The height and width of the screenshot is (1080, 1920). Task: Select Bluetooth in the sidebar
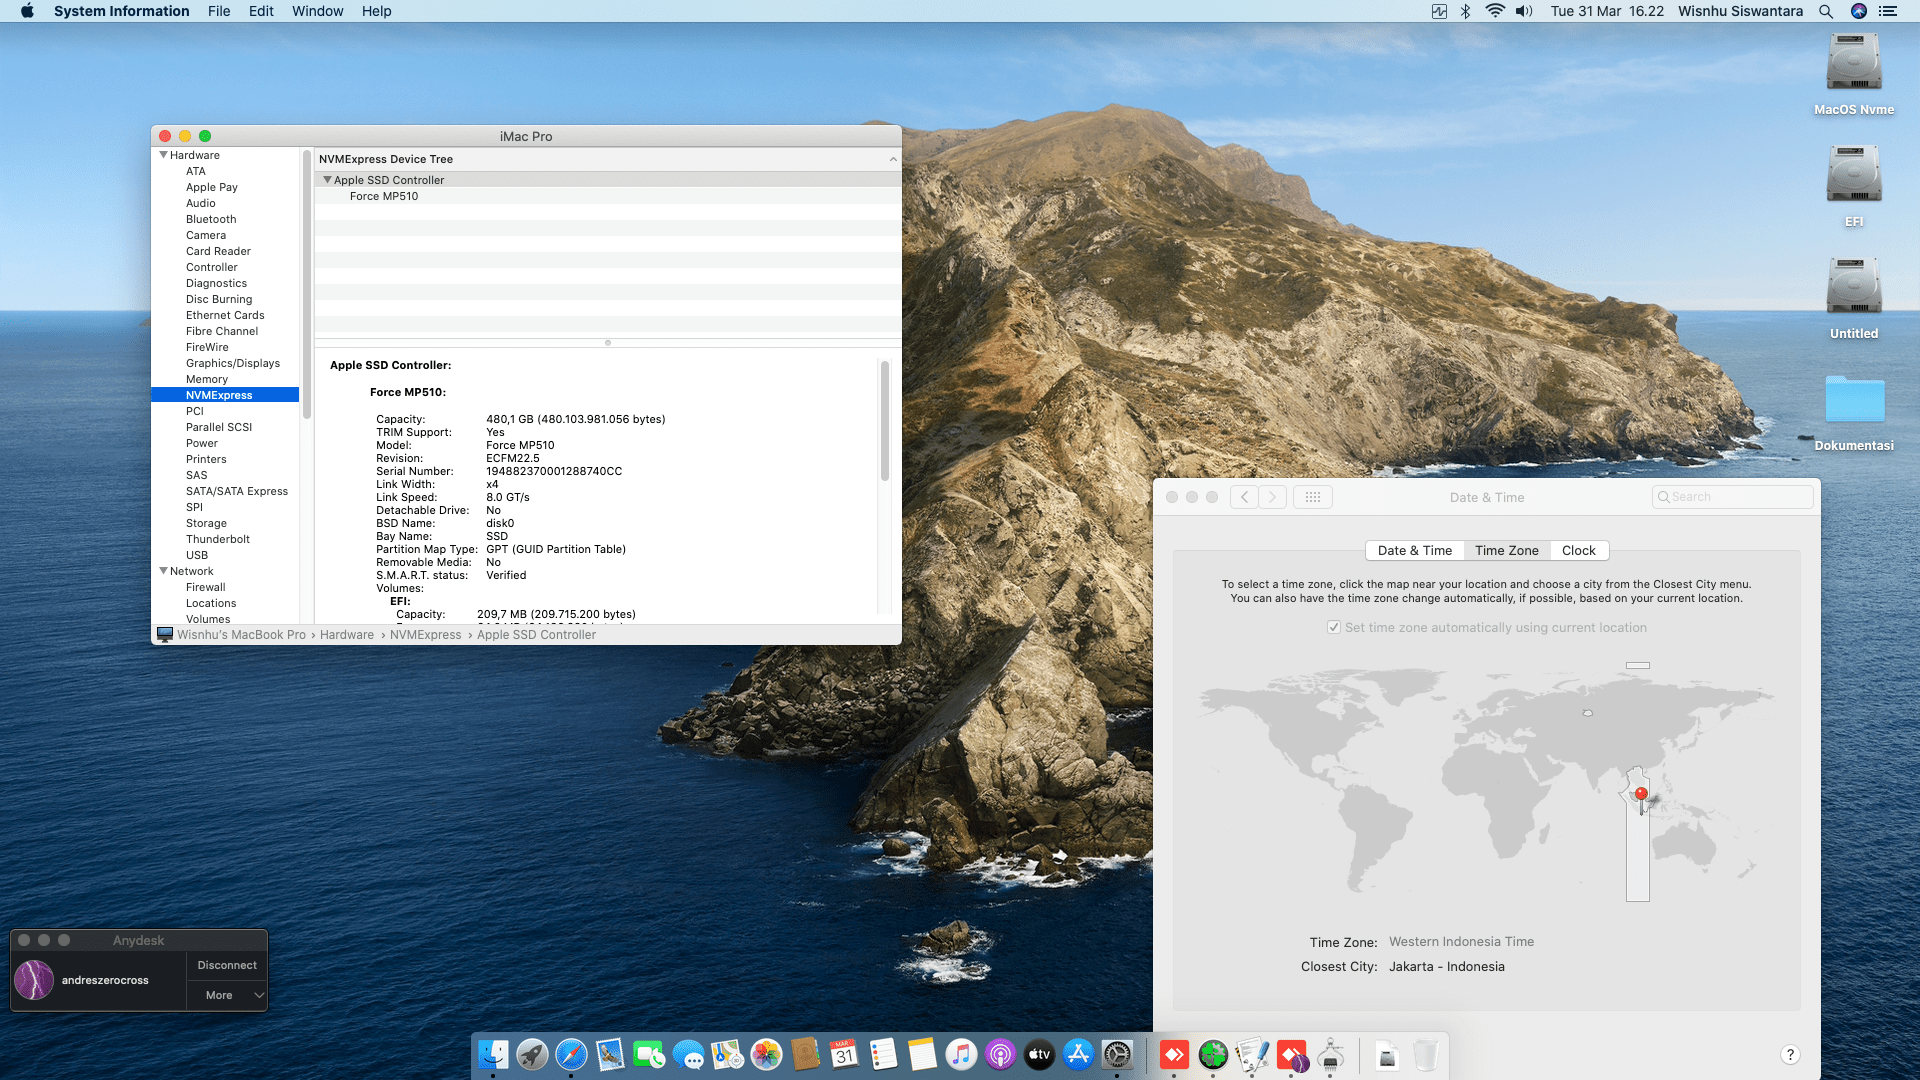click(x=211, y=219)
